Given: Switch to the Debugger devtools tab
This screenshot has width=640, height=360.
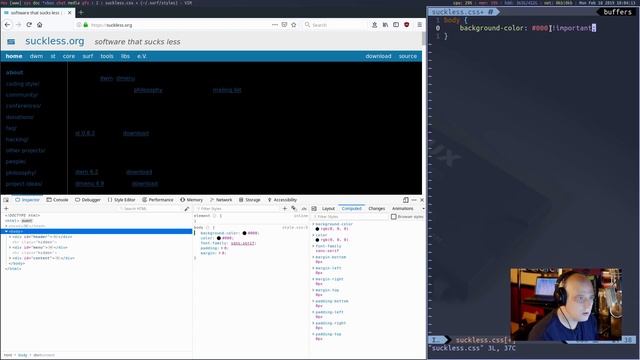Looking at the screenshot, I should click(88, 200).
